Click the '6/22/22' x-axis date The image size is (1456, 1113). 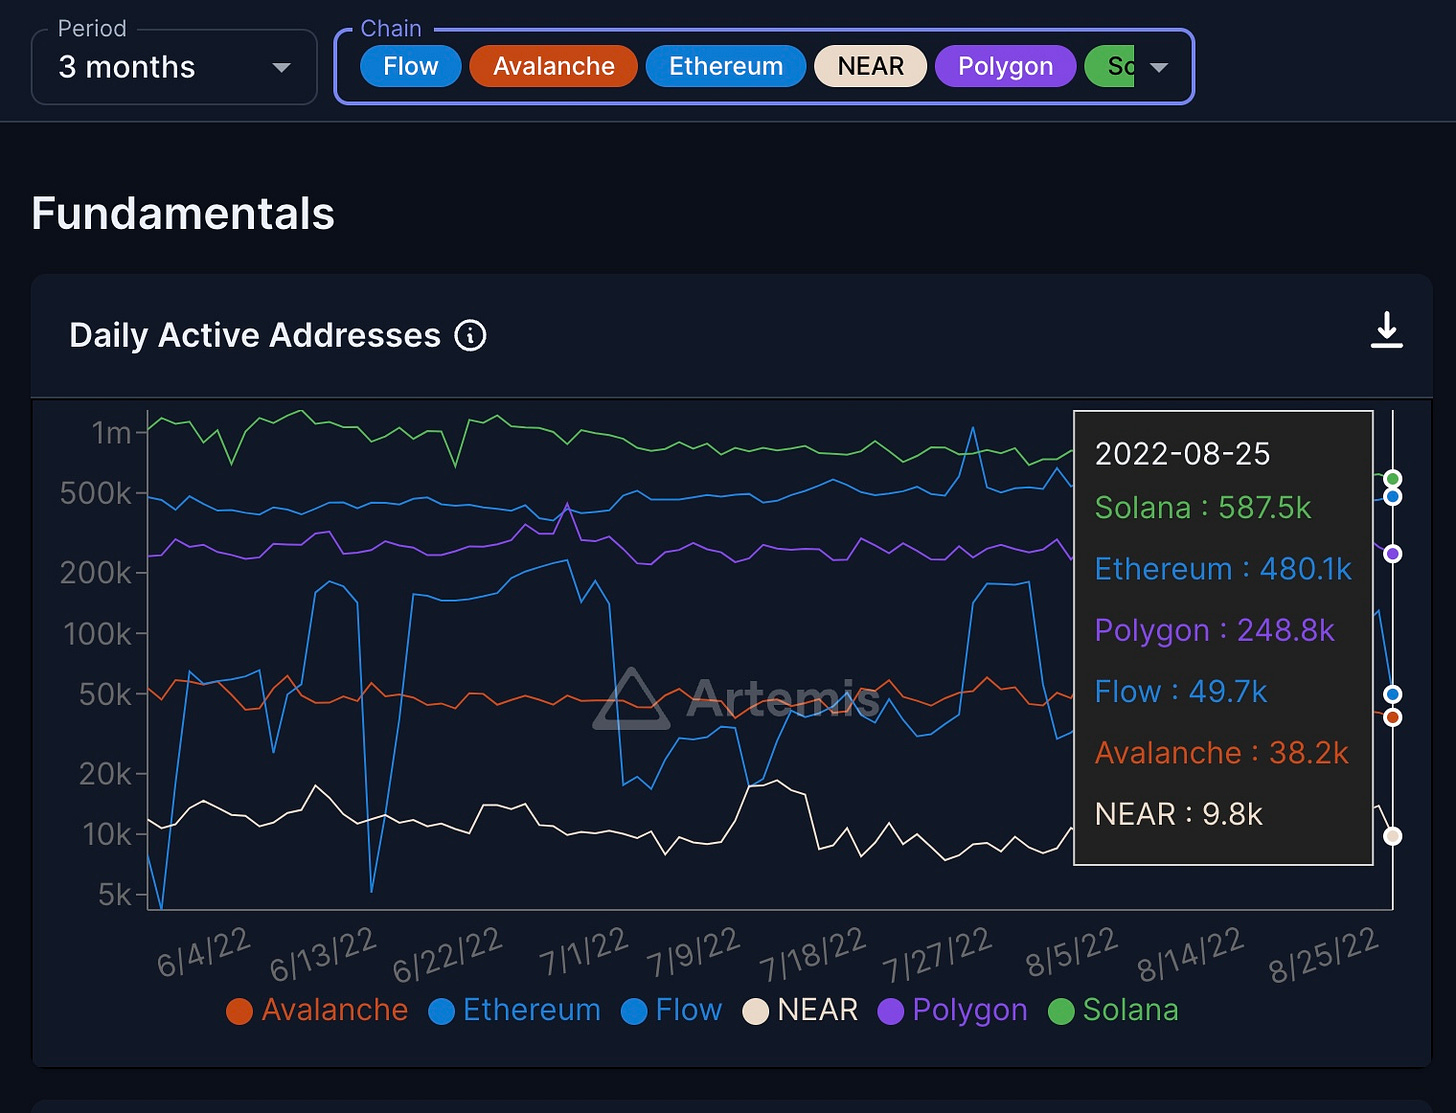[x=447, y=956]
